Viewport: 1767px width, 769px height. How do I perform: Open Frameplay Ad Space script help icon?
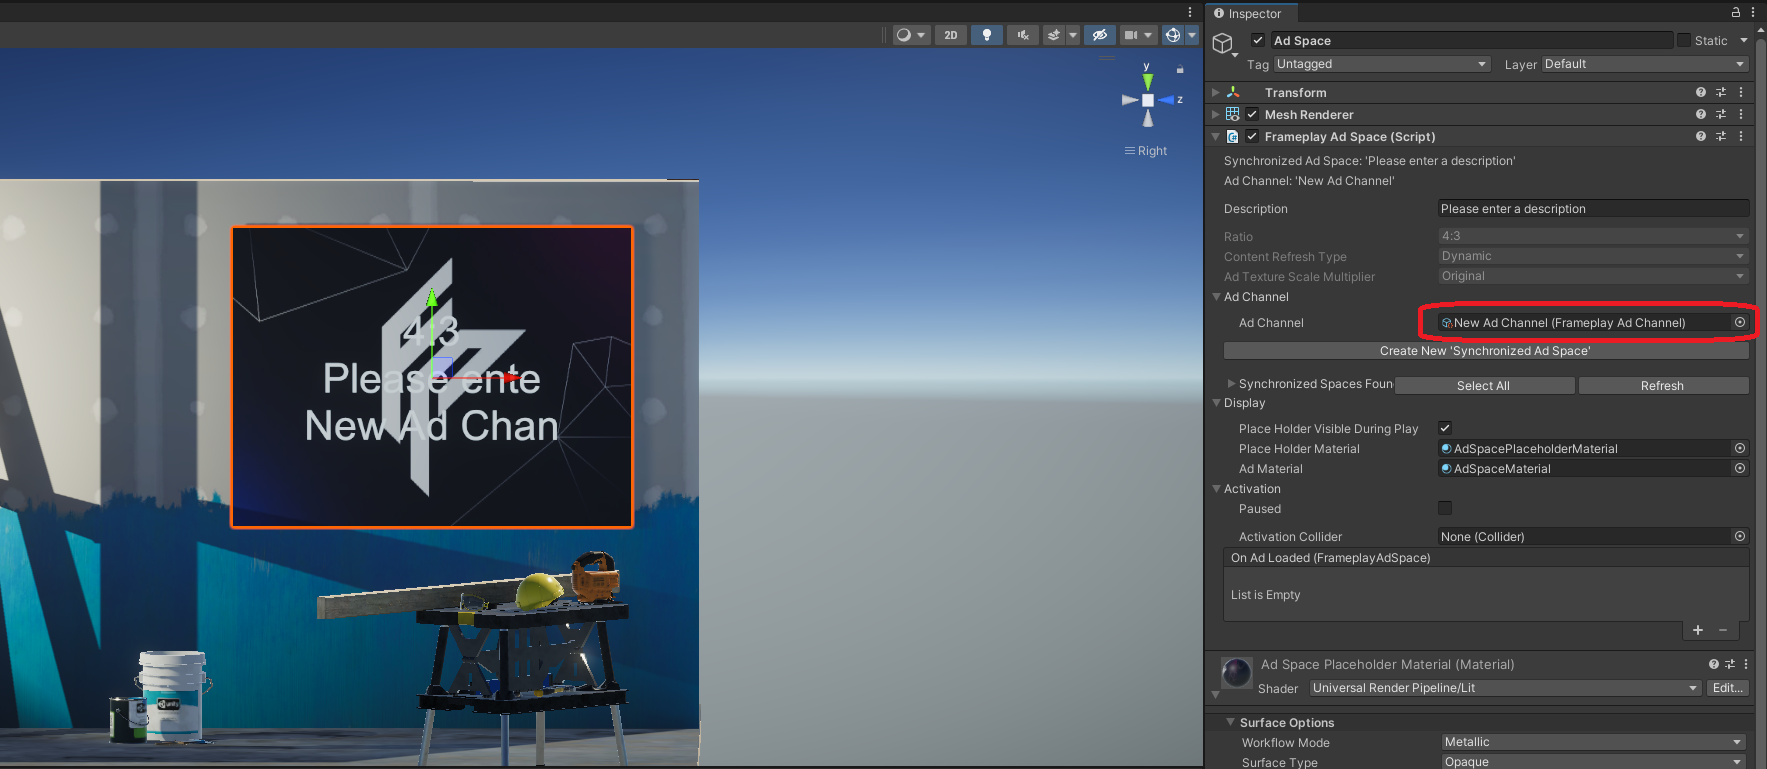(x=1700, y=136)
